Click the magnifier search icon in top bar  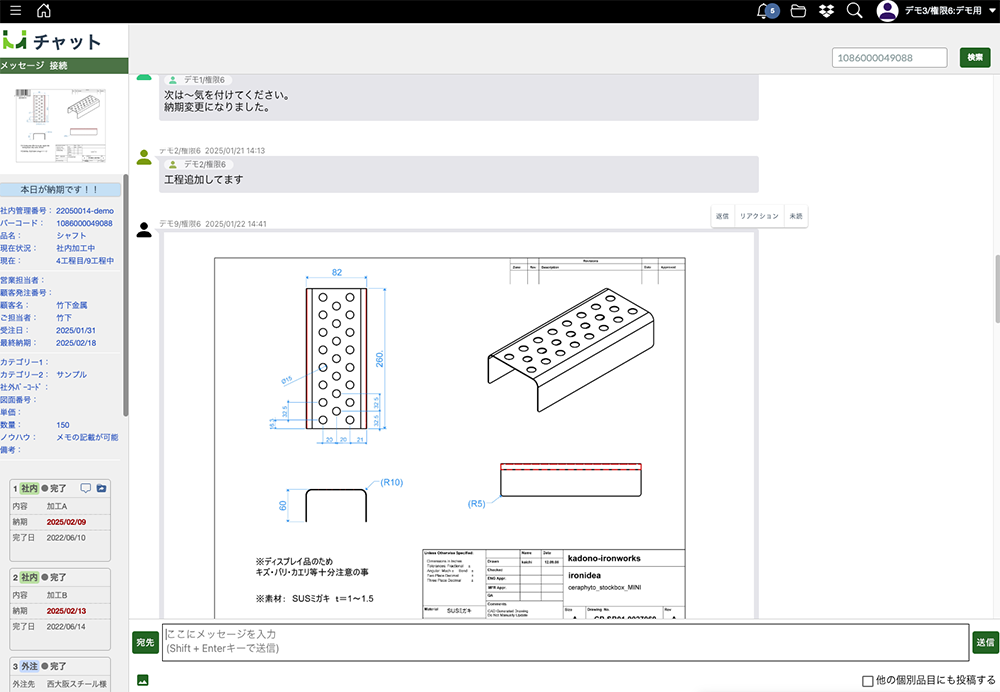[855, 11]
